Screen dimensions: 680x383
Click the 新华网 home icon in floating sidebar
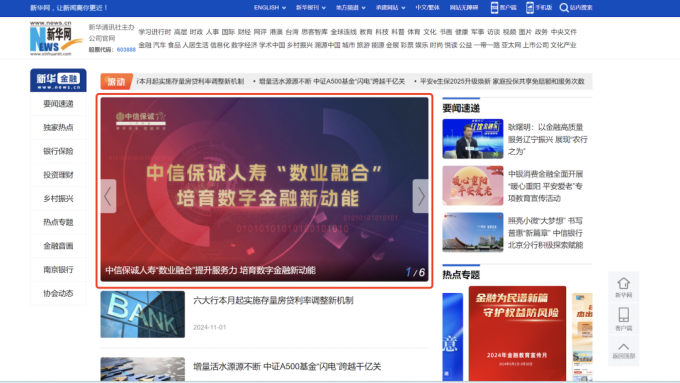click(x=624, y=284)
